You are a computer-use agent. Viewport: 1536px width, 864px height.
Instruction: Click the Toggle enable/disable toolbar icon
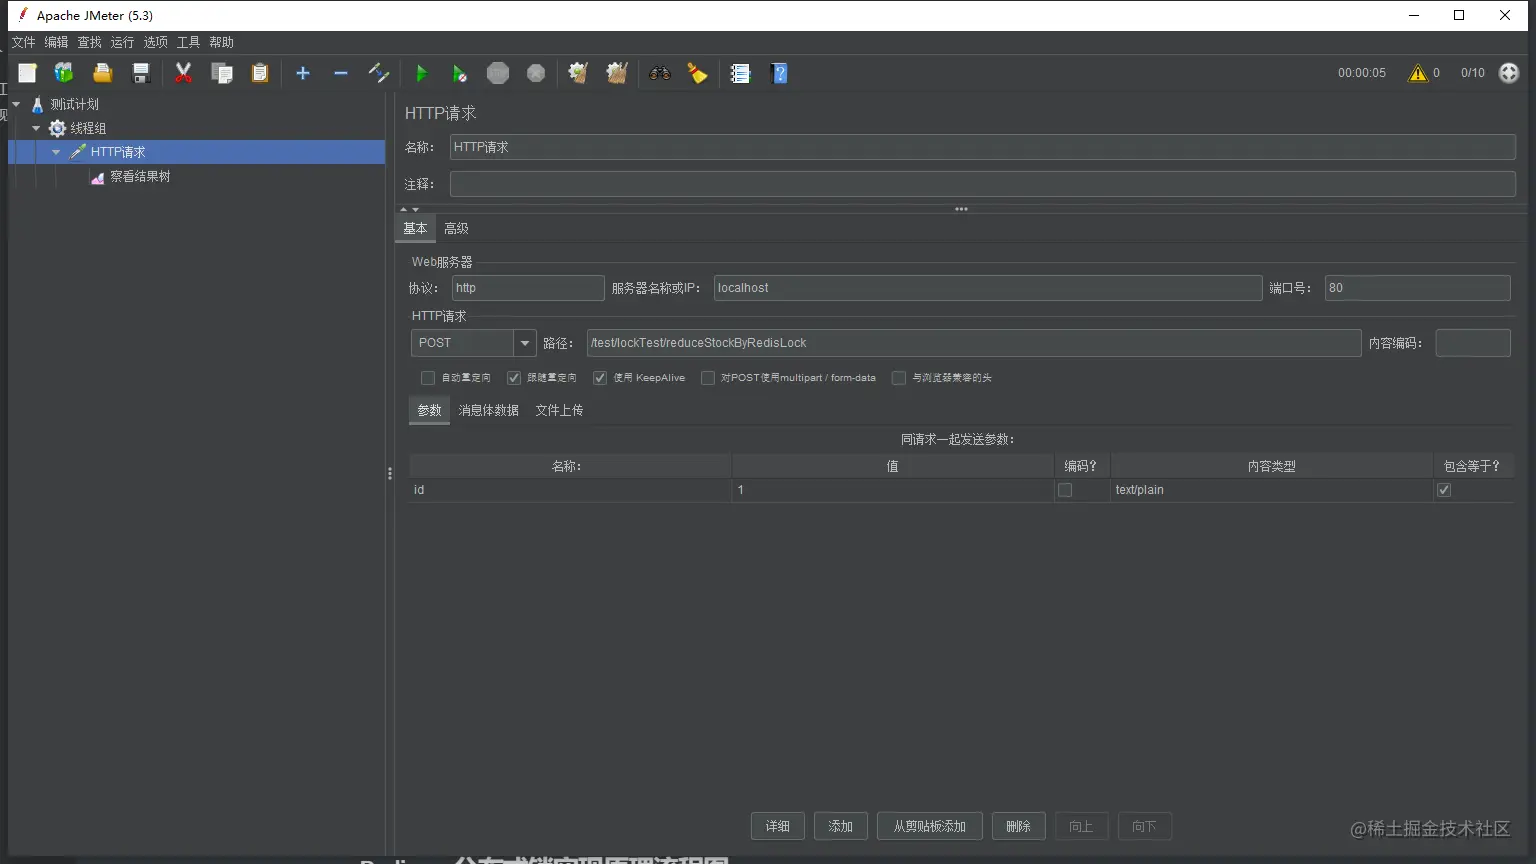coord(379,73)
